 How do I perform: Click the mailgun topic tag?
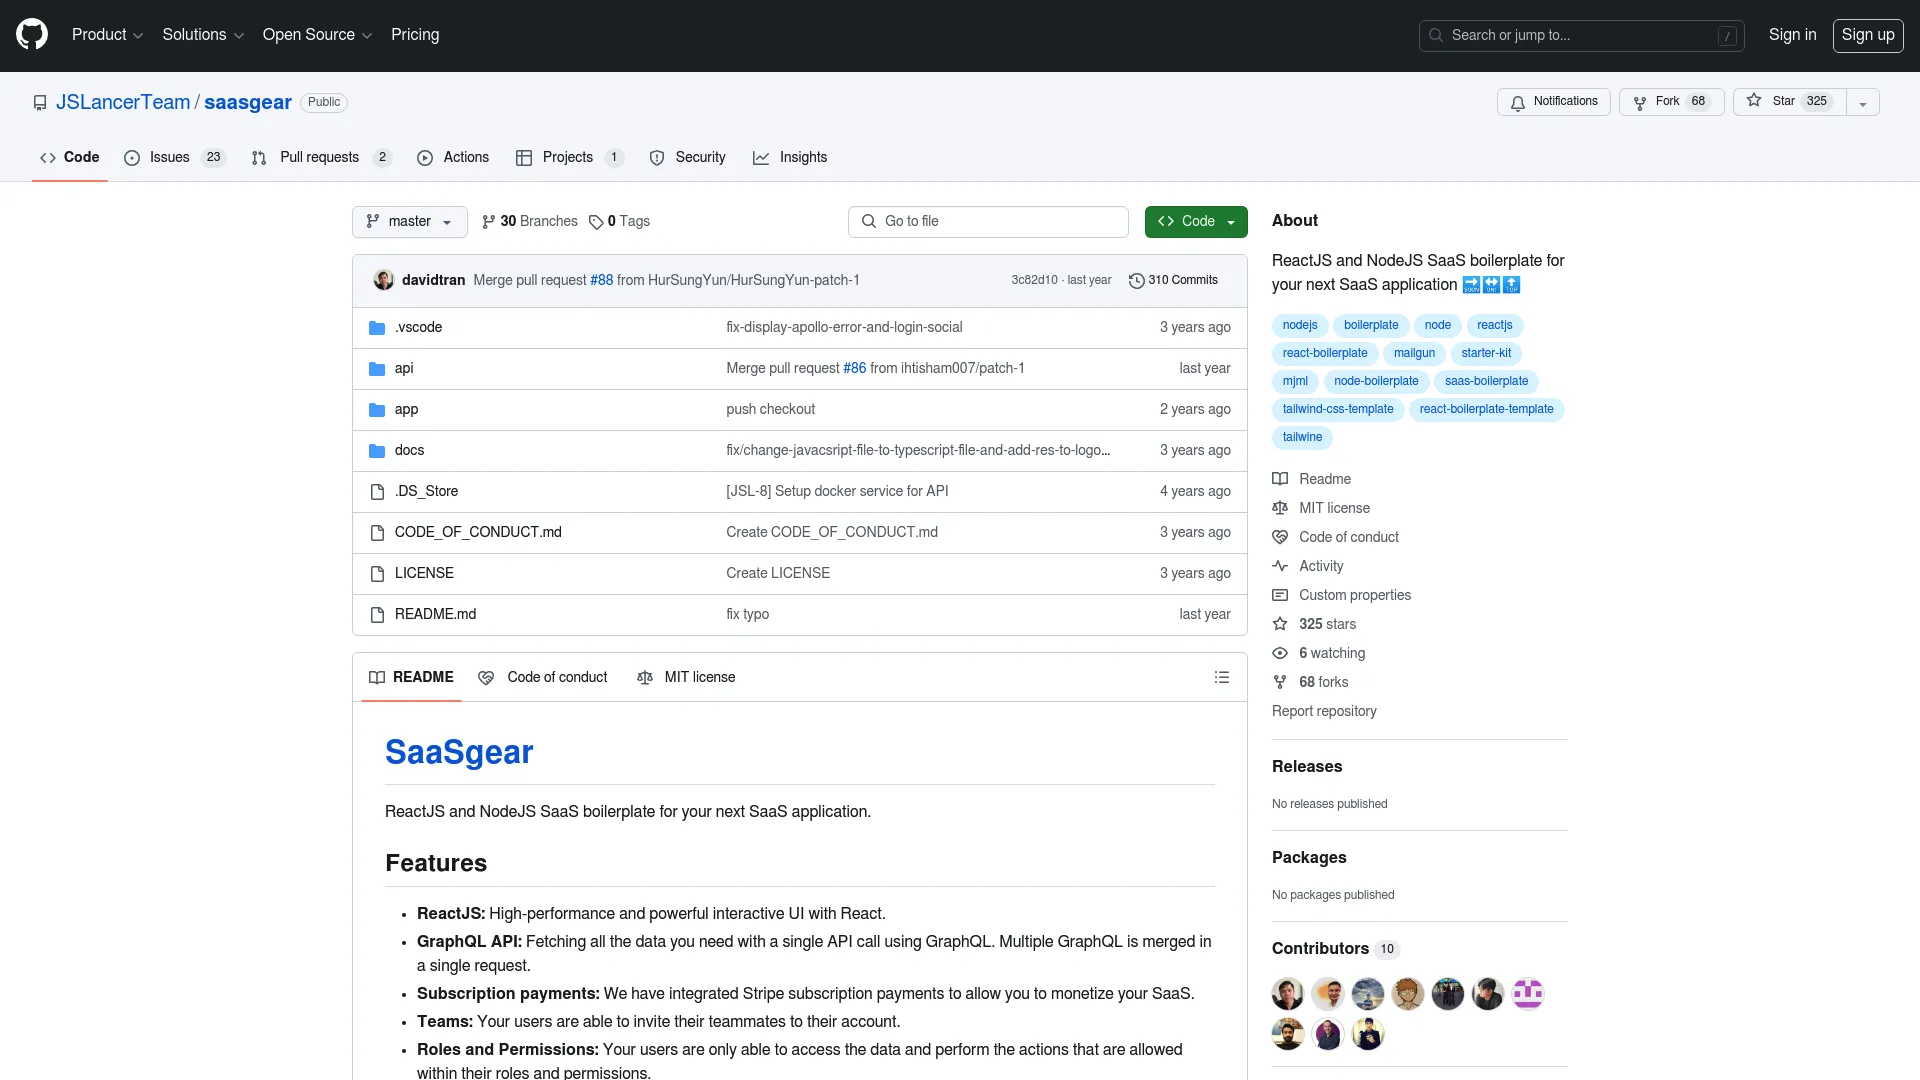pyautogui.click(x=1414, y=354)
